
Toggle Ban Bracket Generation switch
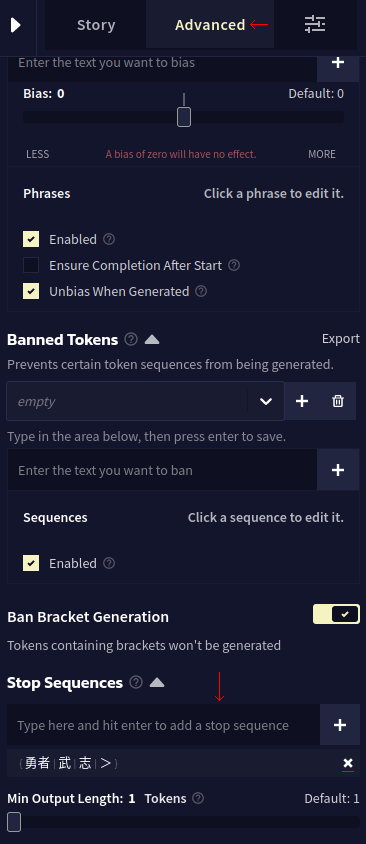[x=336, y=614]
